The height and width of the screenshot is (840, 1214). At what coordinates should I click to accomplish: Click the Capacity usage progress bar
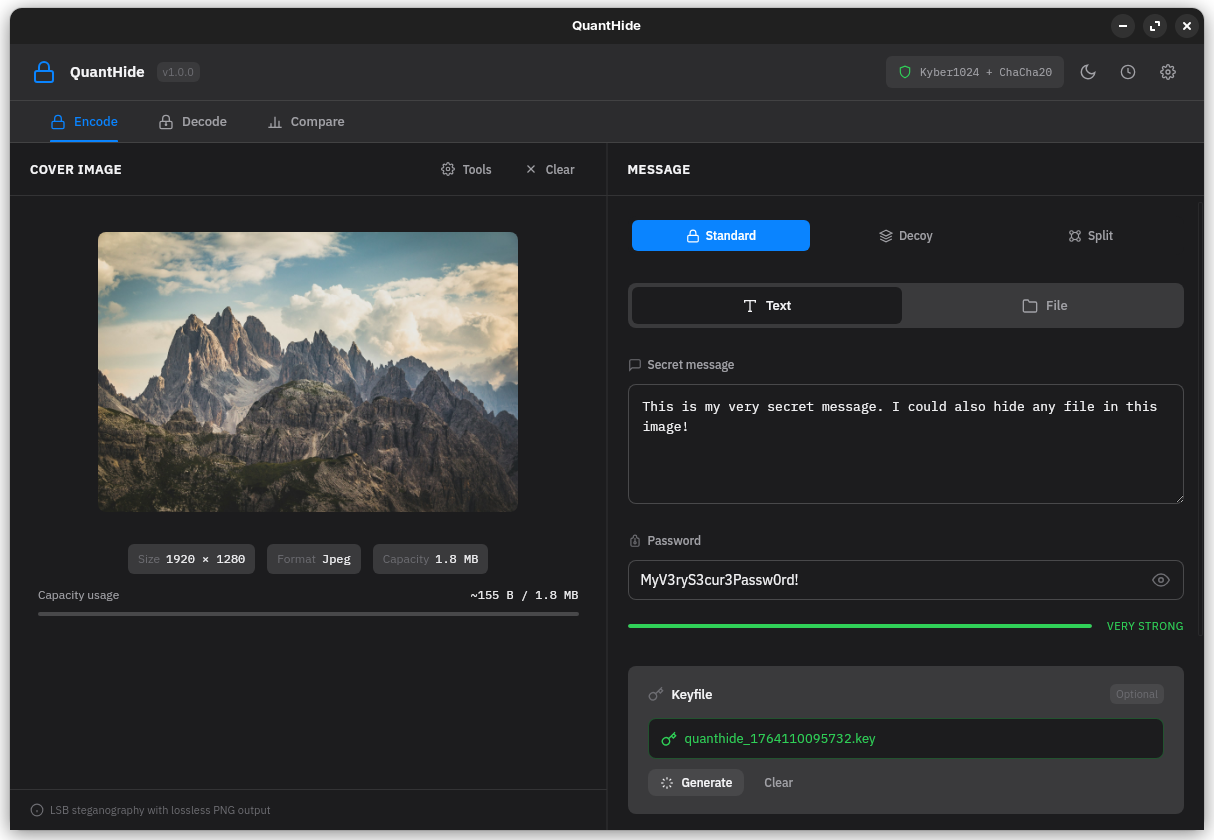(x=307, y=613)
